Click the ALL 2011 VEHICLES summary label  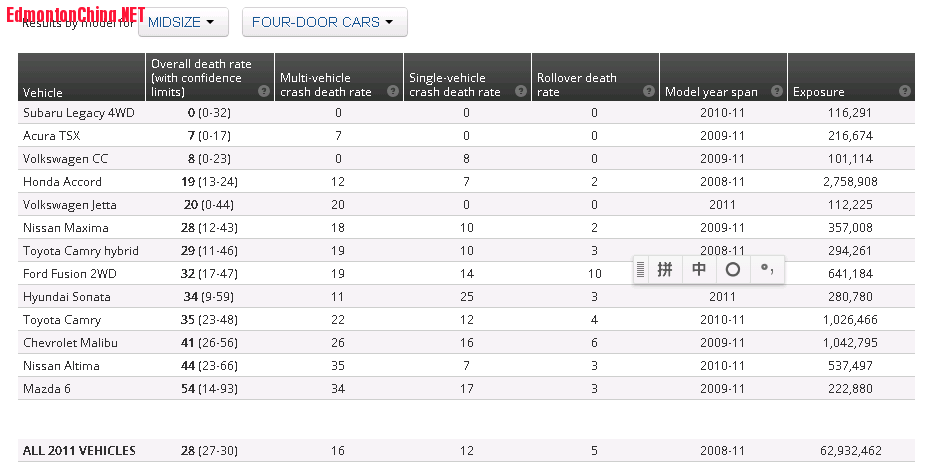point(79,451)
